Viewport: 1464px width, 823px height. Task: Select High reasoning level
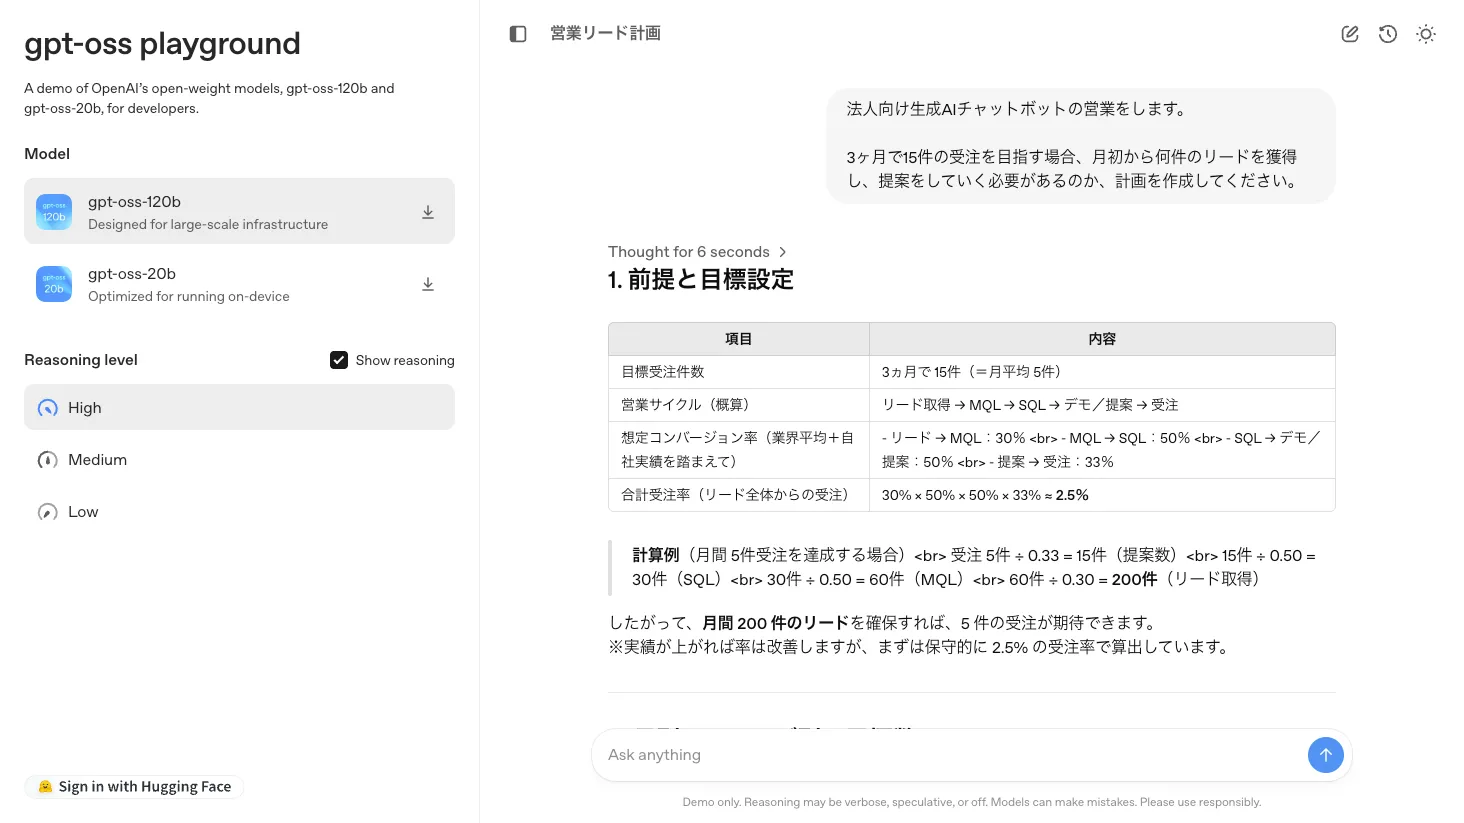(x=239, y=408)
